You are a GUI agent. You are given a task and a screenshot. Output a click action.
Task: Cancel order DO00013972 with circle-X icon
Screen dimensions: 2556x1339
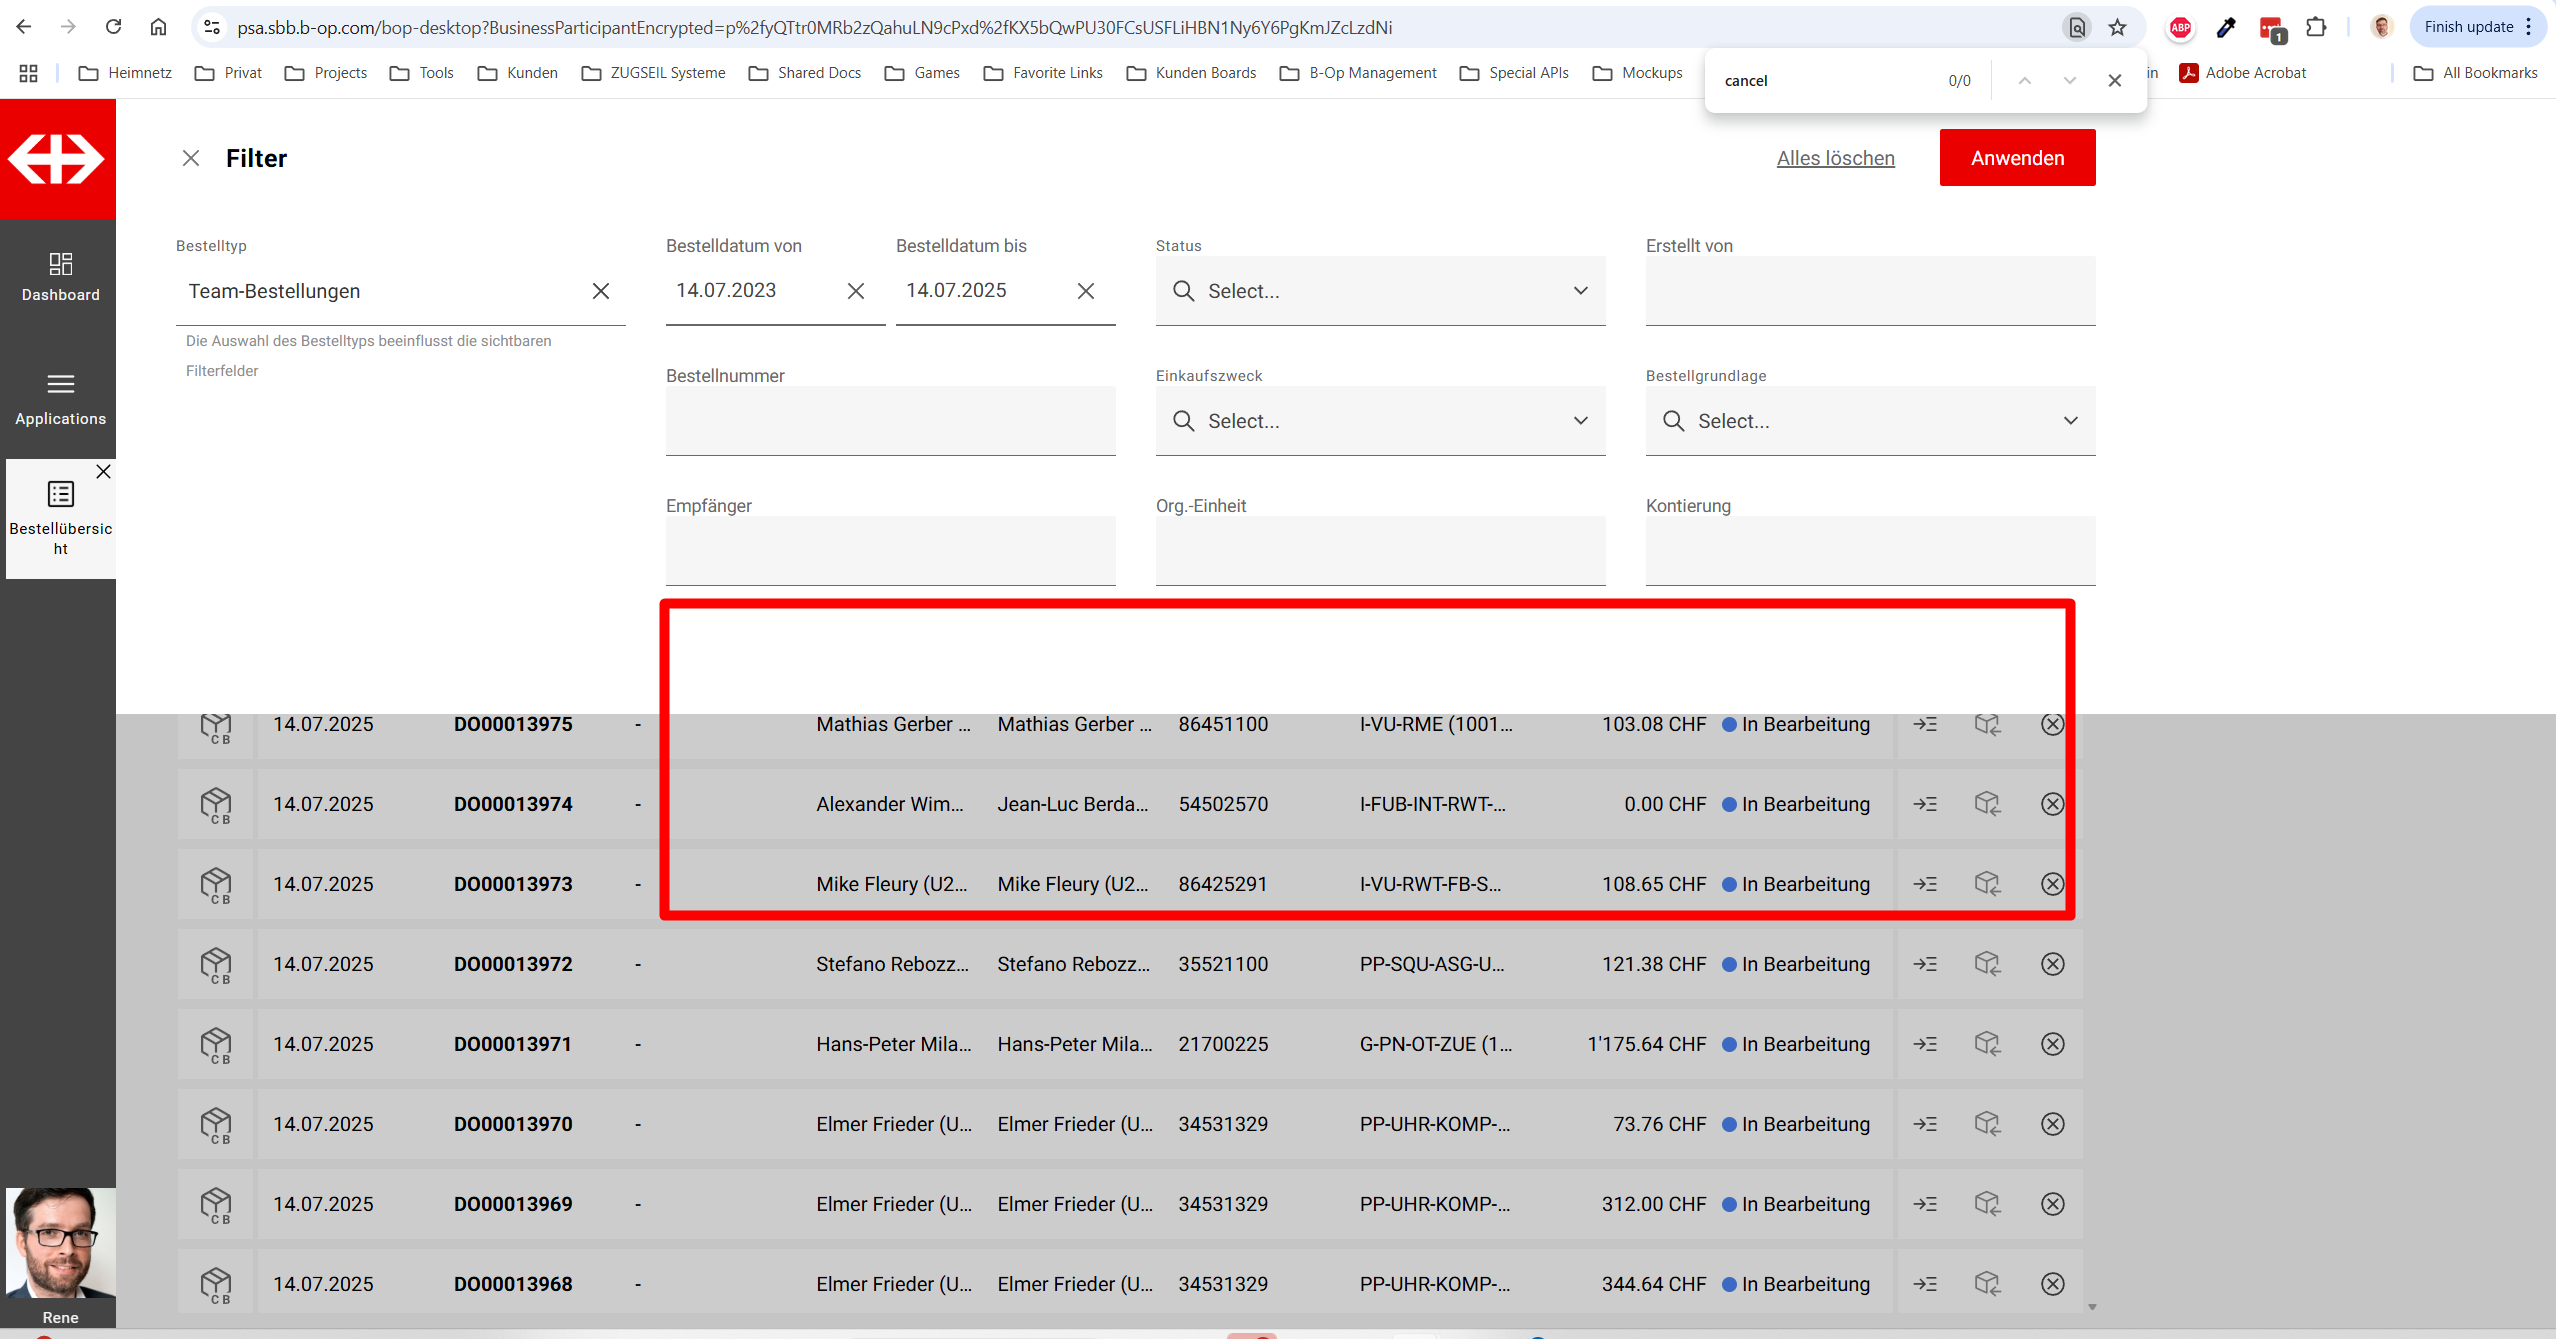pyautogui.click(x=2052, y=964)
